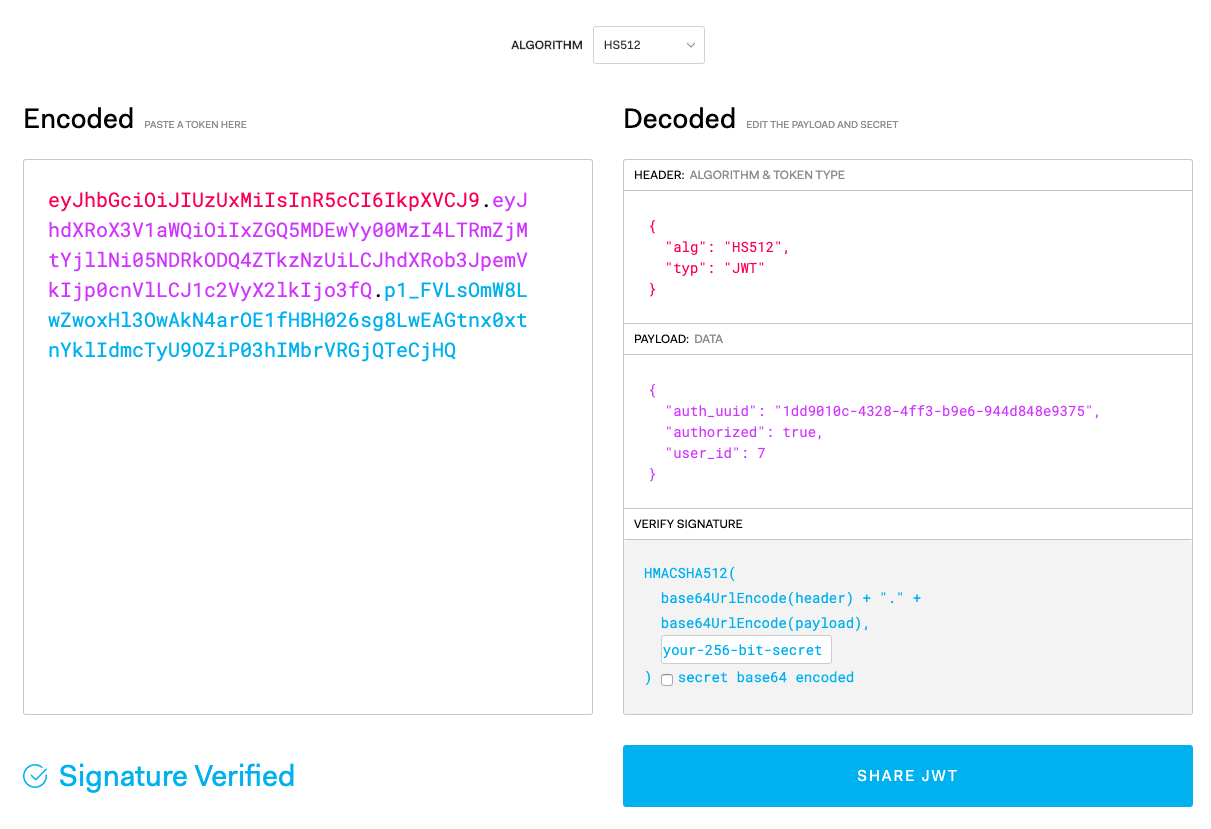Click the chevron on the algorithm selector

click(690, 44)
